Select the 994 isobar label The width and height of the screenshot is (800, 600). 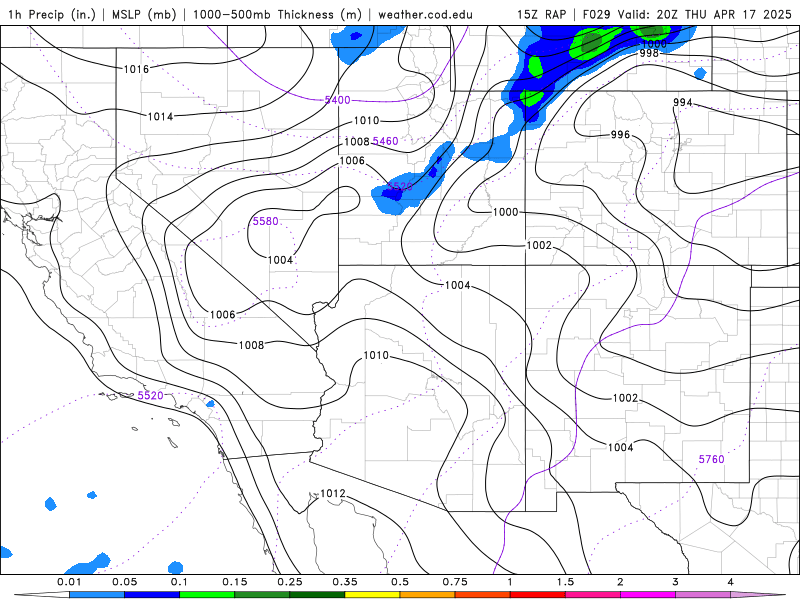coord(683,102)
